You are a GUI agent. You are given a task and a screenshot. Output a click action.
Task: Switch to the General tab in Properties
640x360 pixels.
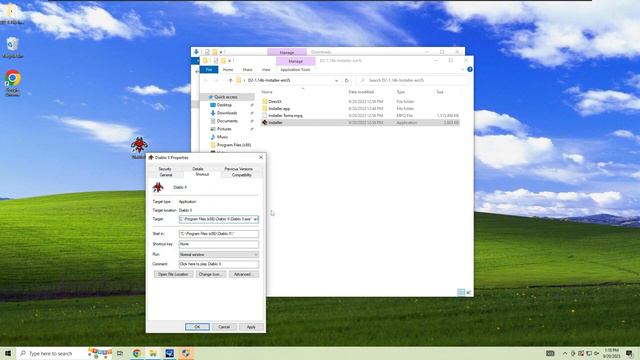coord(166,175)
